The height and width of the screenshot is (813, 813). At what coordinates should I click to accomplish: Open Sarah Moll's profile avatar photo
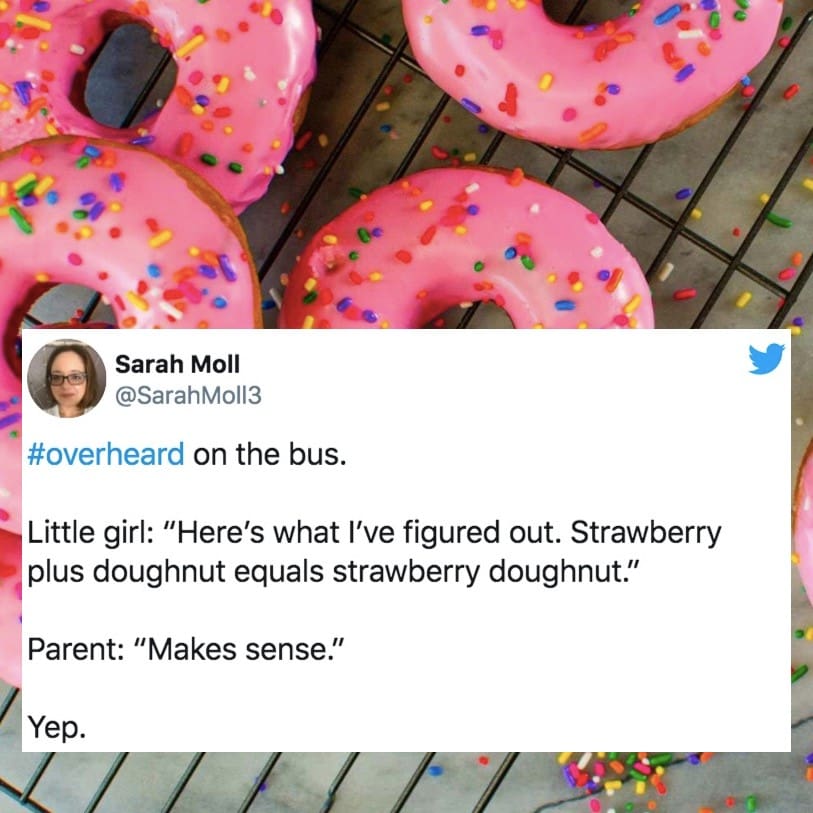point(66,379)
